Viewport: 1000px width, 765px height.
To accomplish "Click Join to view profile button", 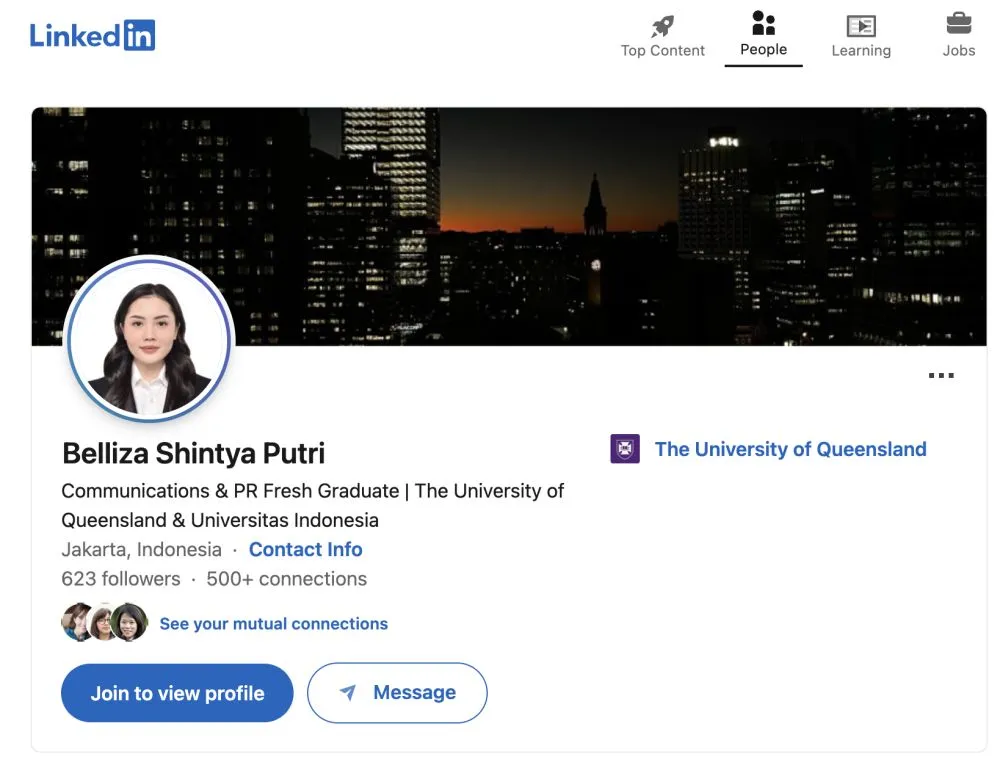I will (x=177, y=693).
